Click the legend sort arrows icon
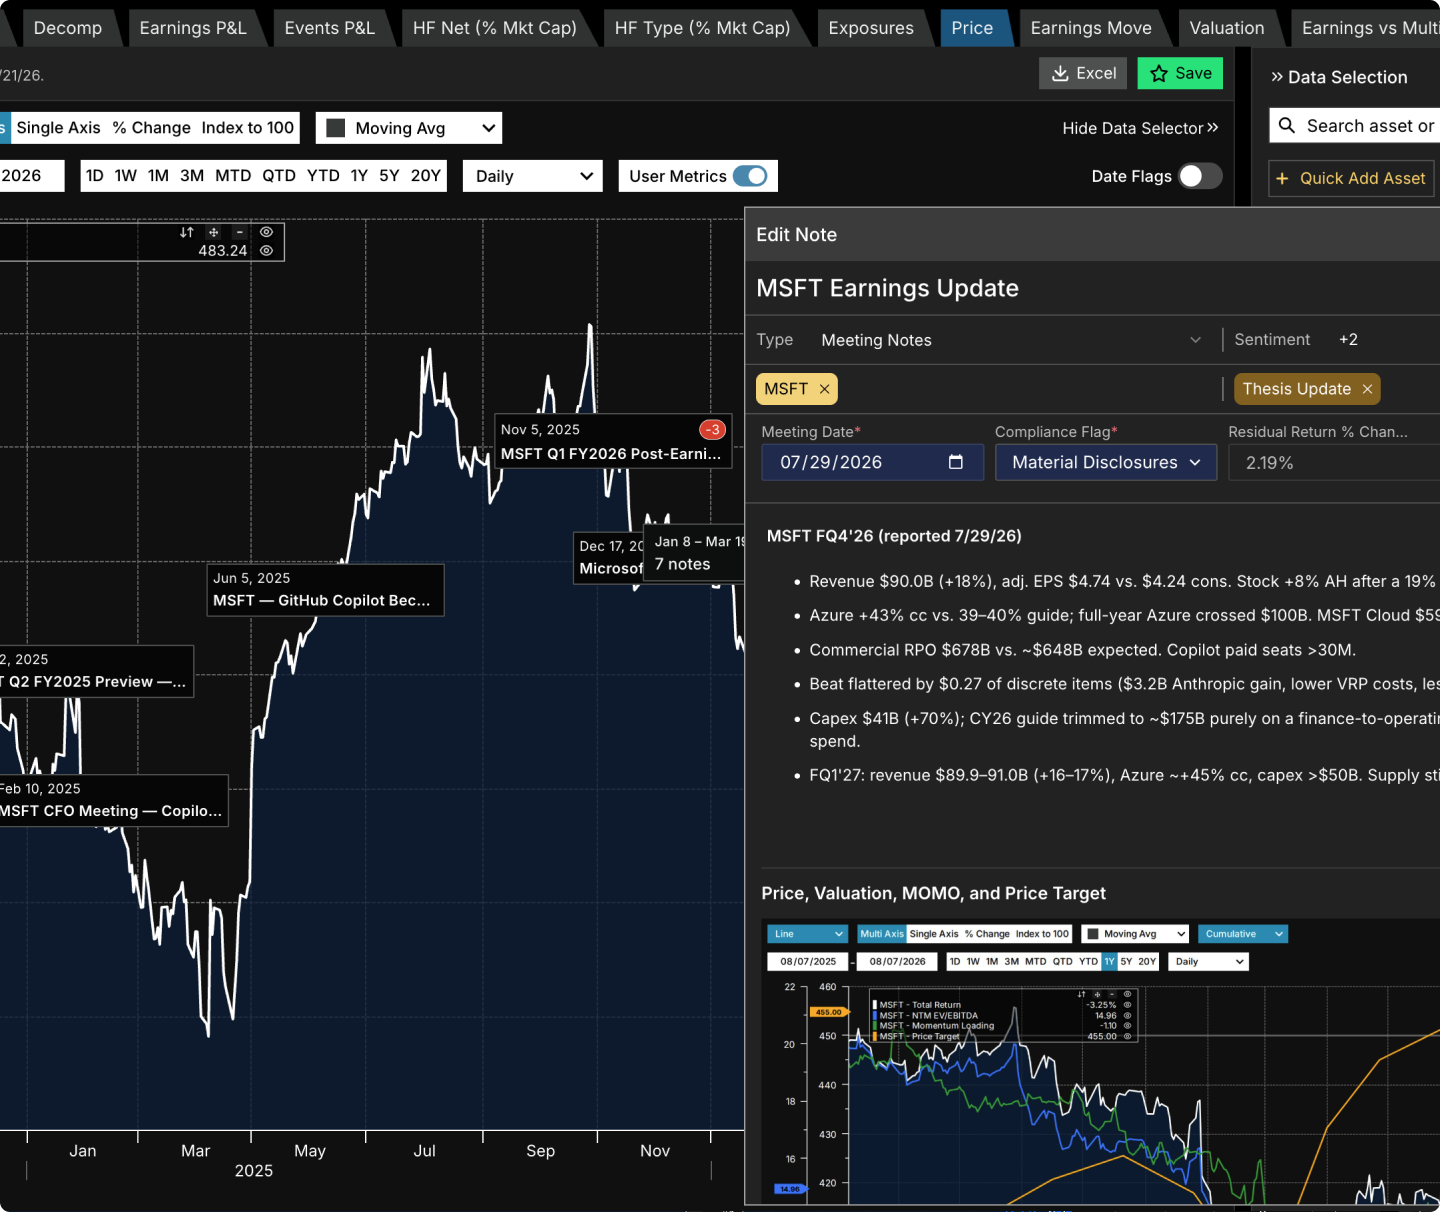This screenshot has height=1212, width=1440. [x=186, y=232]
